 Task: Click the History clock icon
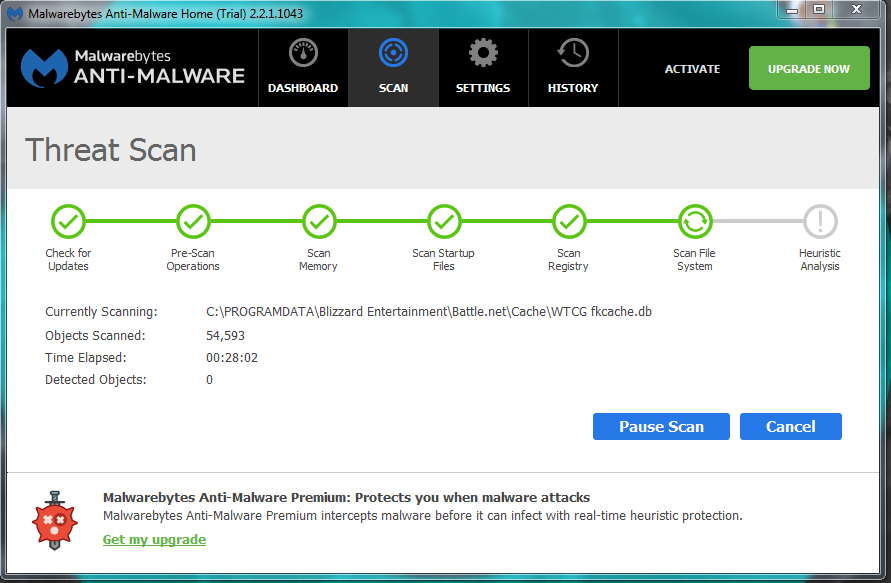click(573, 53)
